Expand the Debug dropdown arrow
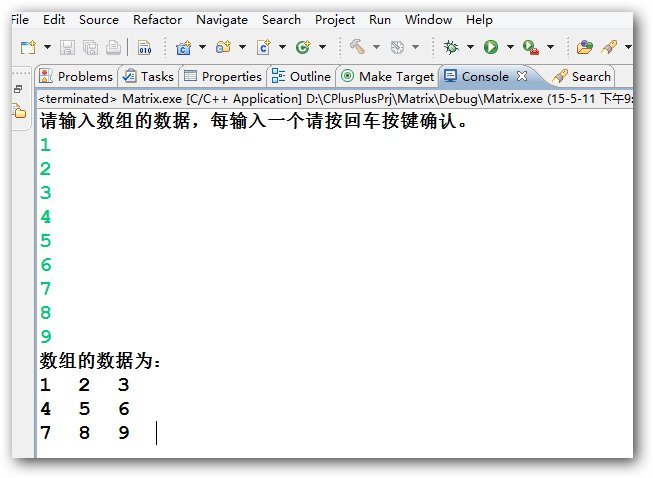Screen dimensions: 653x478 [470, 47]
